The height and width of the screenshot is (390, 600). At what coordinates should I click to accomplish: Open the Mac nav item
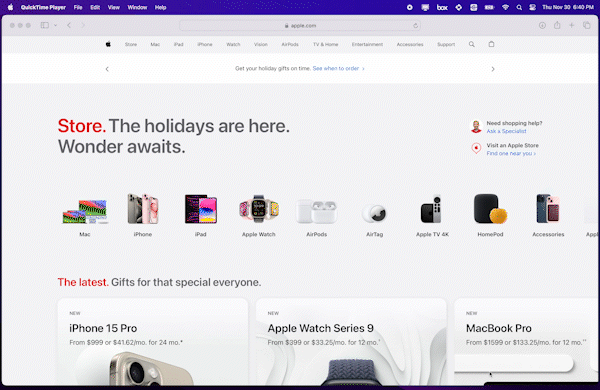point(155,44)
